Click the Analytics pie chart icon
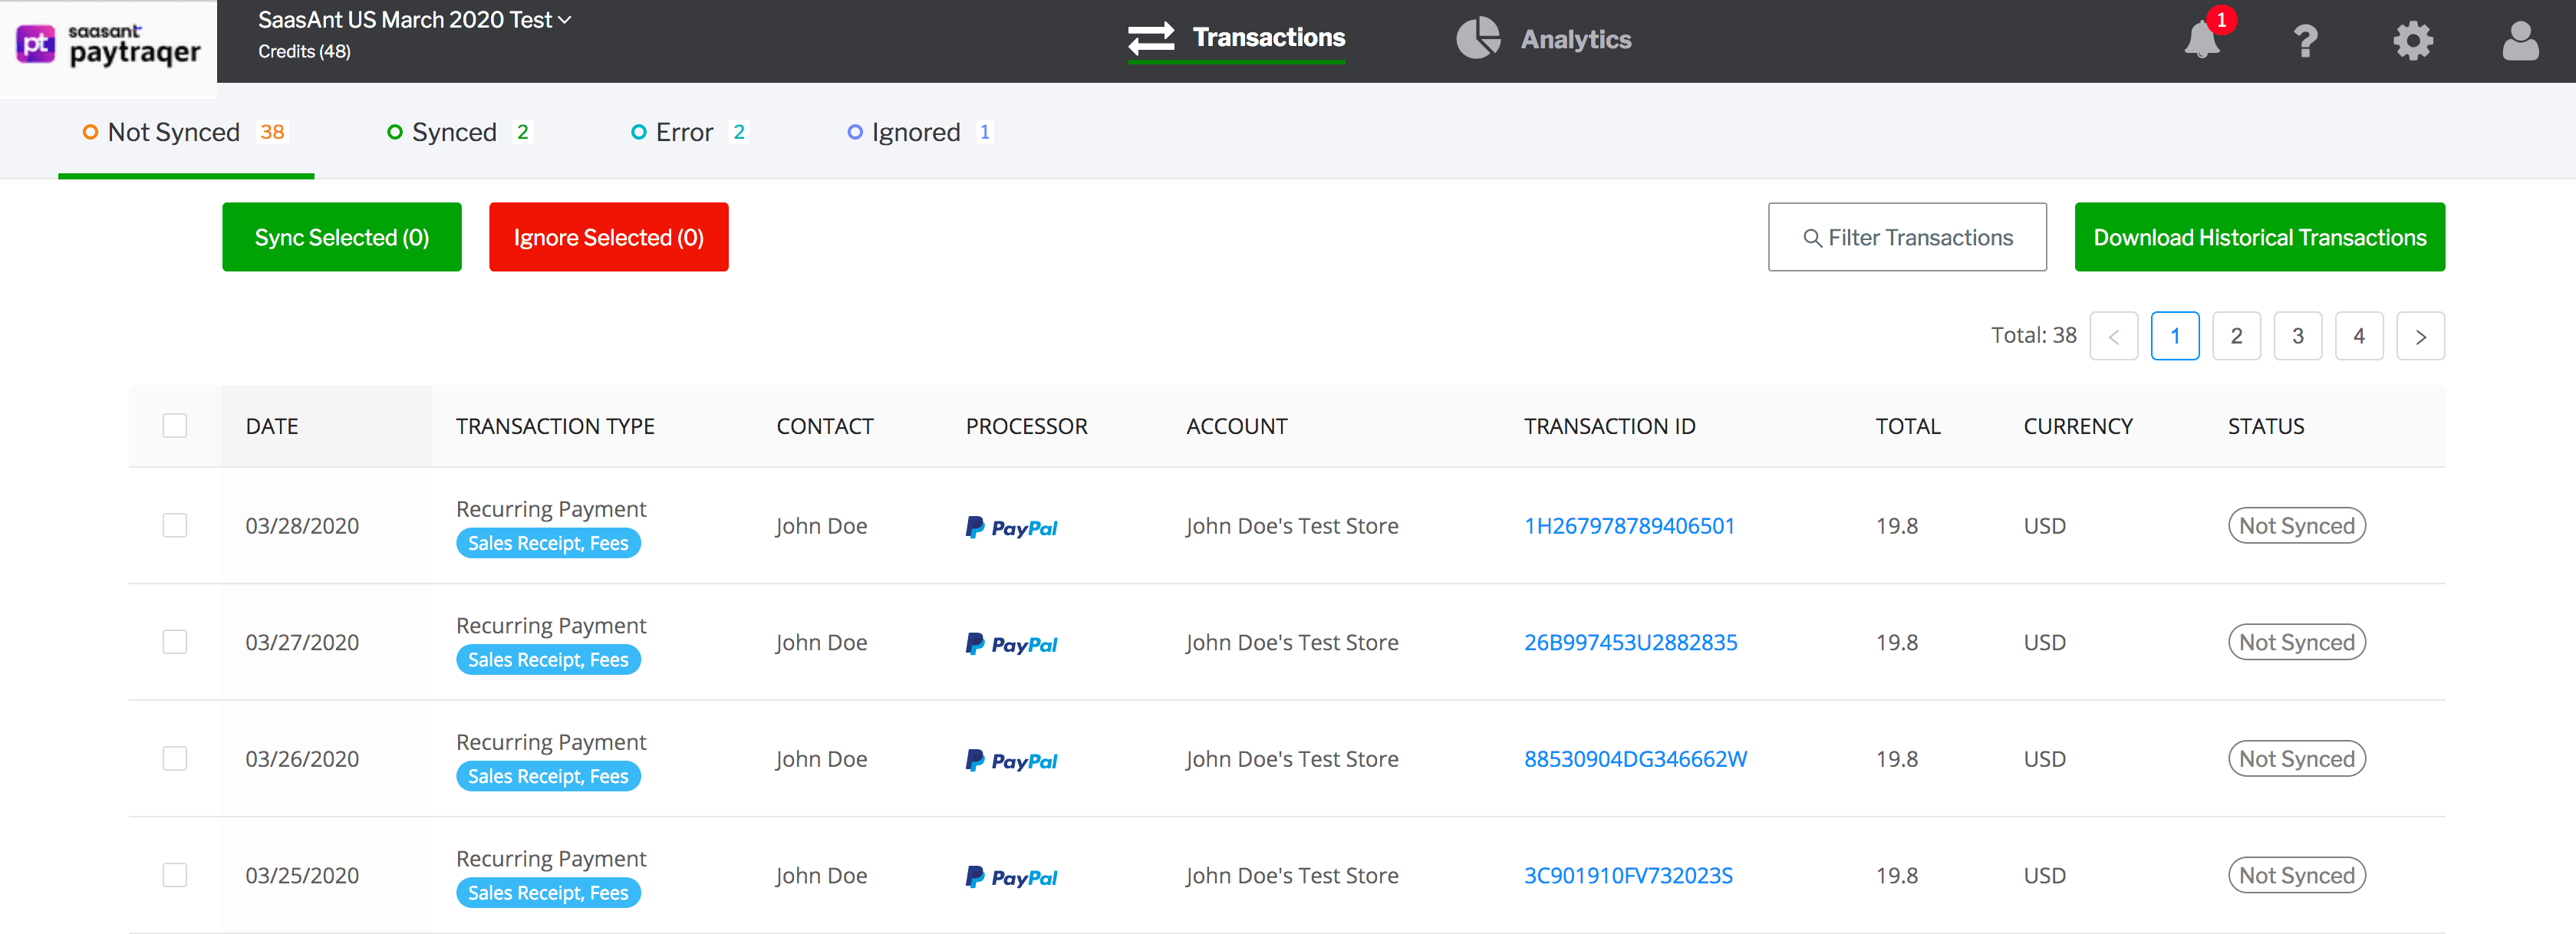 (x=1477, y=39)
